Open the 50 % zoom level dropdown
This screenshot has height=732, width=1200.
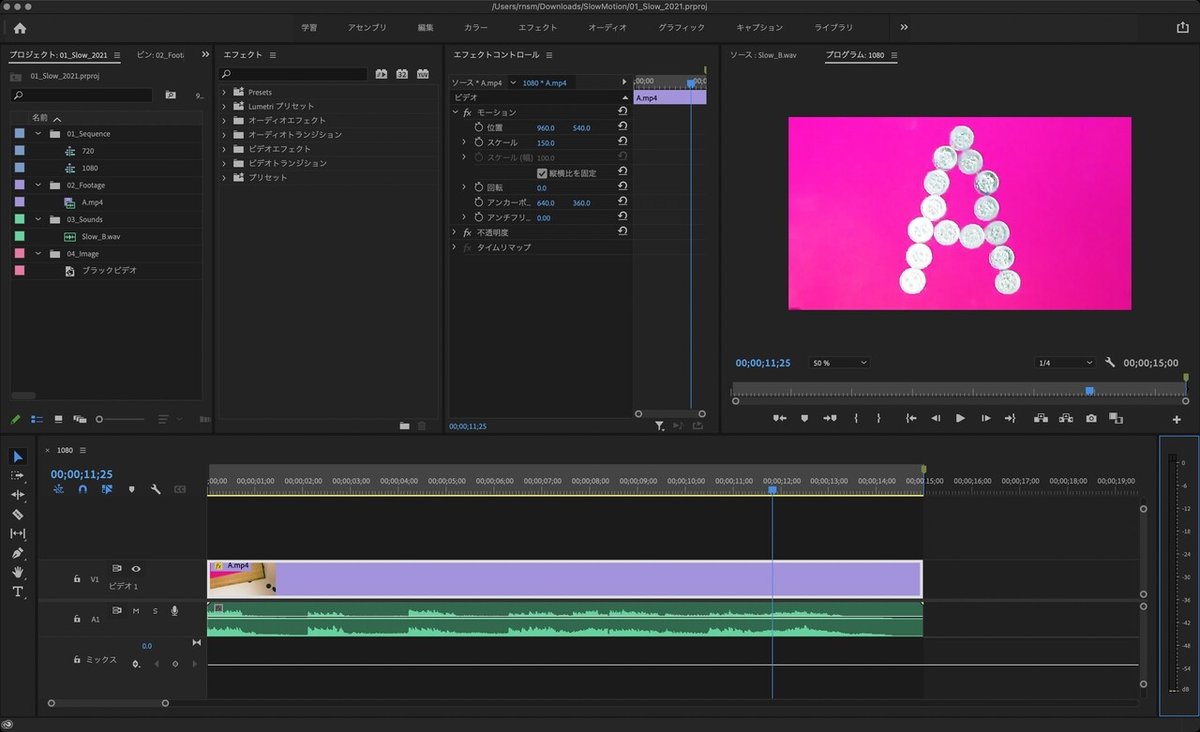click(839, 363)
